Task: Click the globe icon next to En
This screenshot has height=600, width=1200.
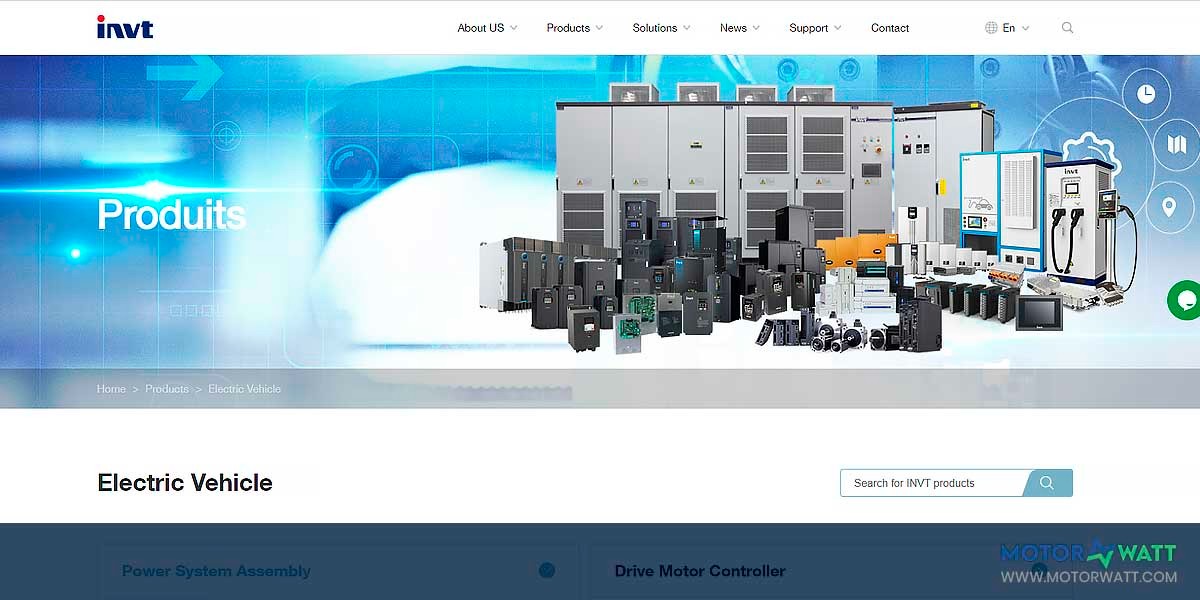Action: [989, 28]
